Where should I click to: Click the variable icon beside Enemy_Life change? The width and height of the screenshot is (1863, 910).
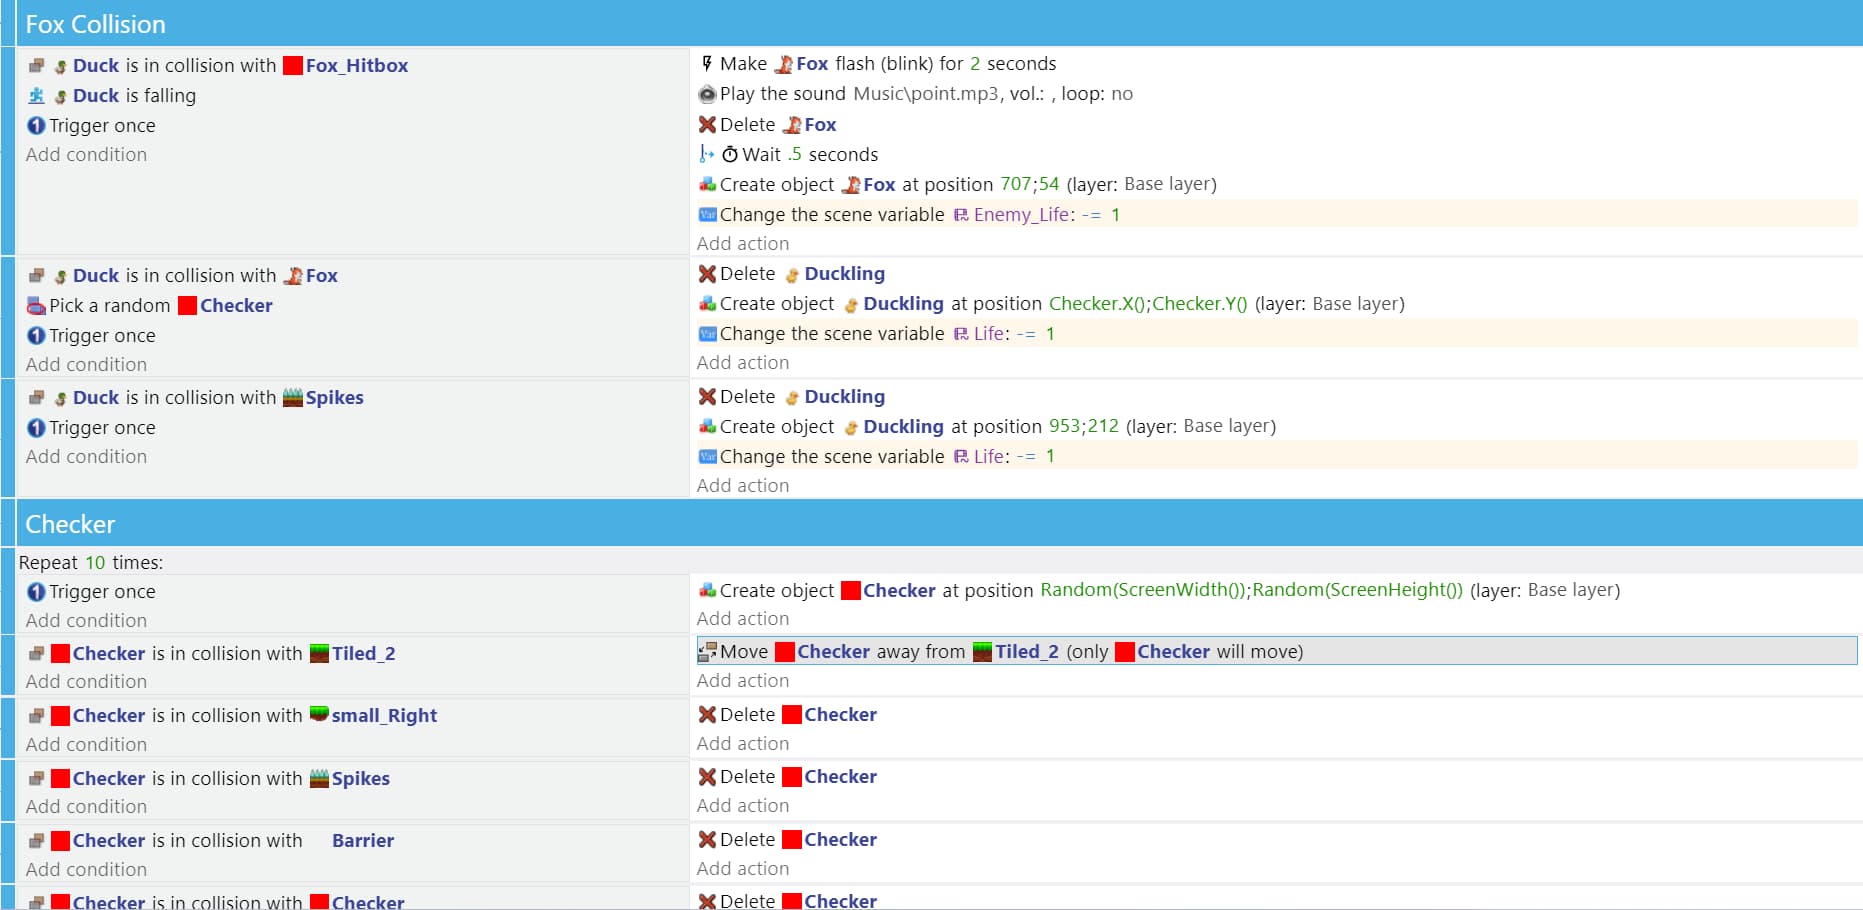coord(707,215)
